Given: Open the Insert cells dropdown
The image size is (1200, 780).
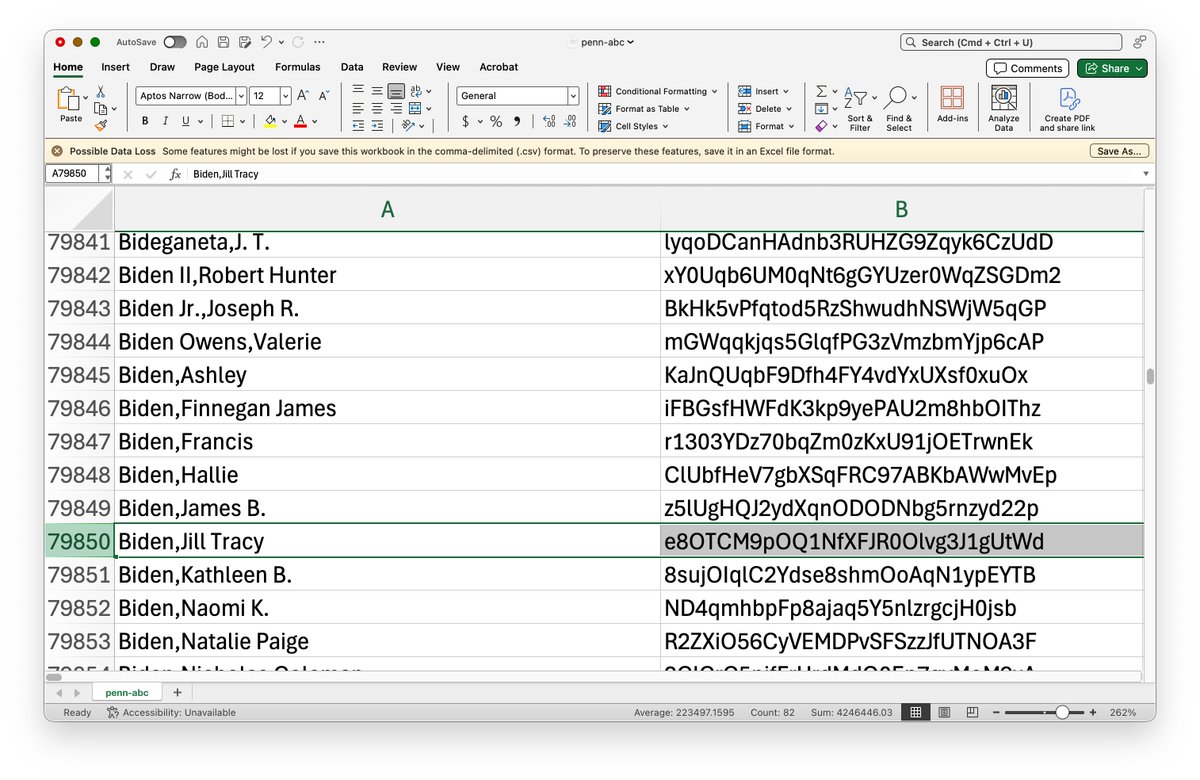Looking at the screenshot, I should (764, 91).
